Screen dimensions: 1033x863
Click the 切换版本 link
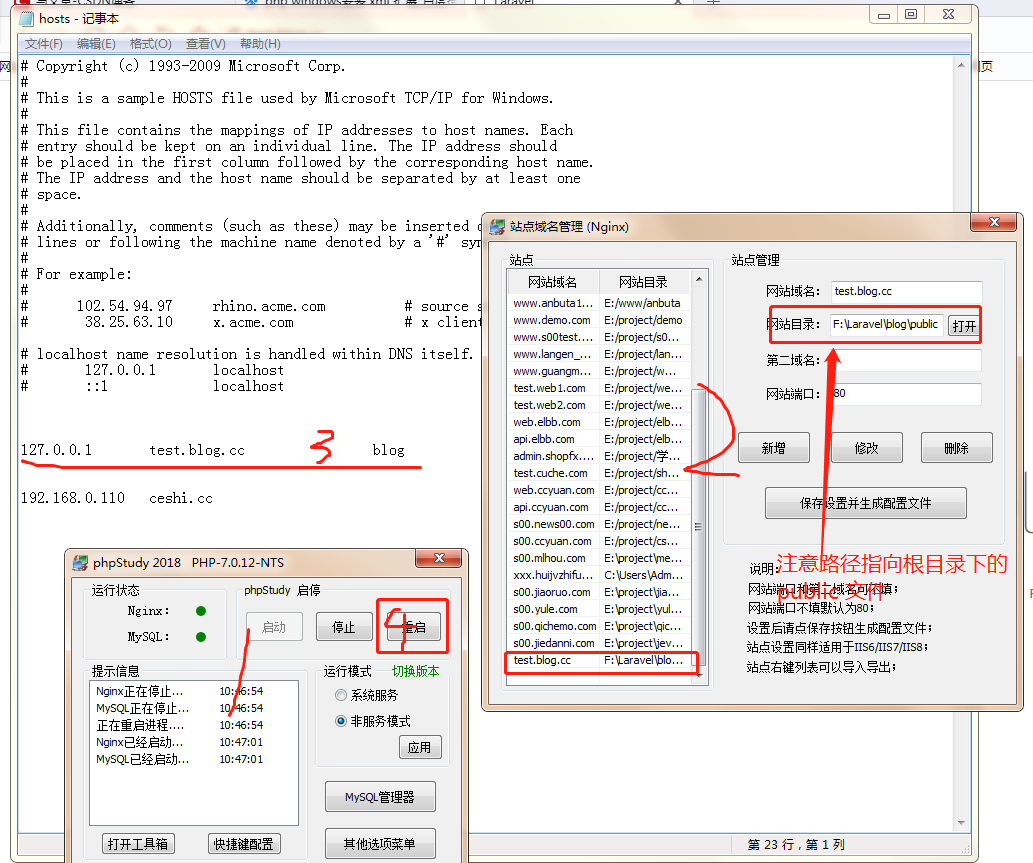[x=415, y=671]
